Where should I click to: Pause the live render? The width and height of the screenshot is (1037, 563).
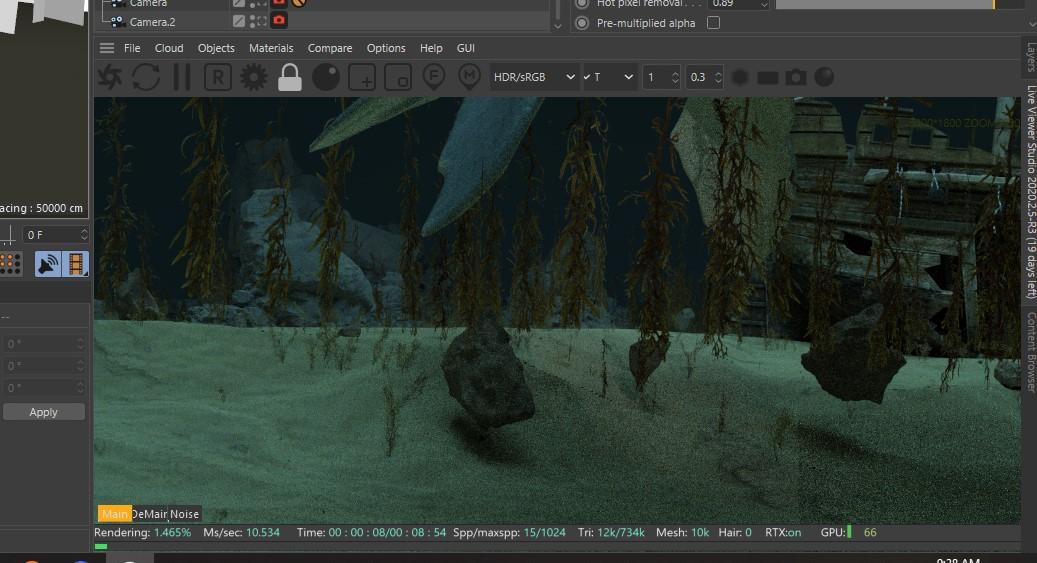(x=182, y=77)
